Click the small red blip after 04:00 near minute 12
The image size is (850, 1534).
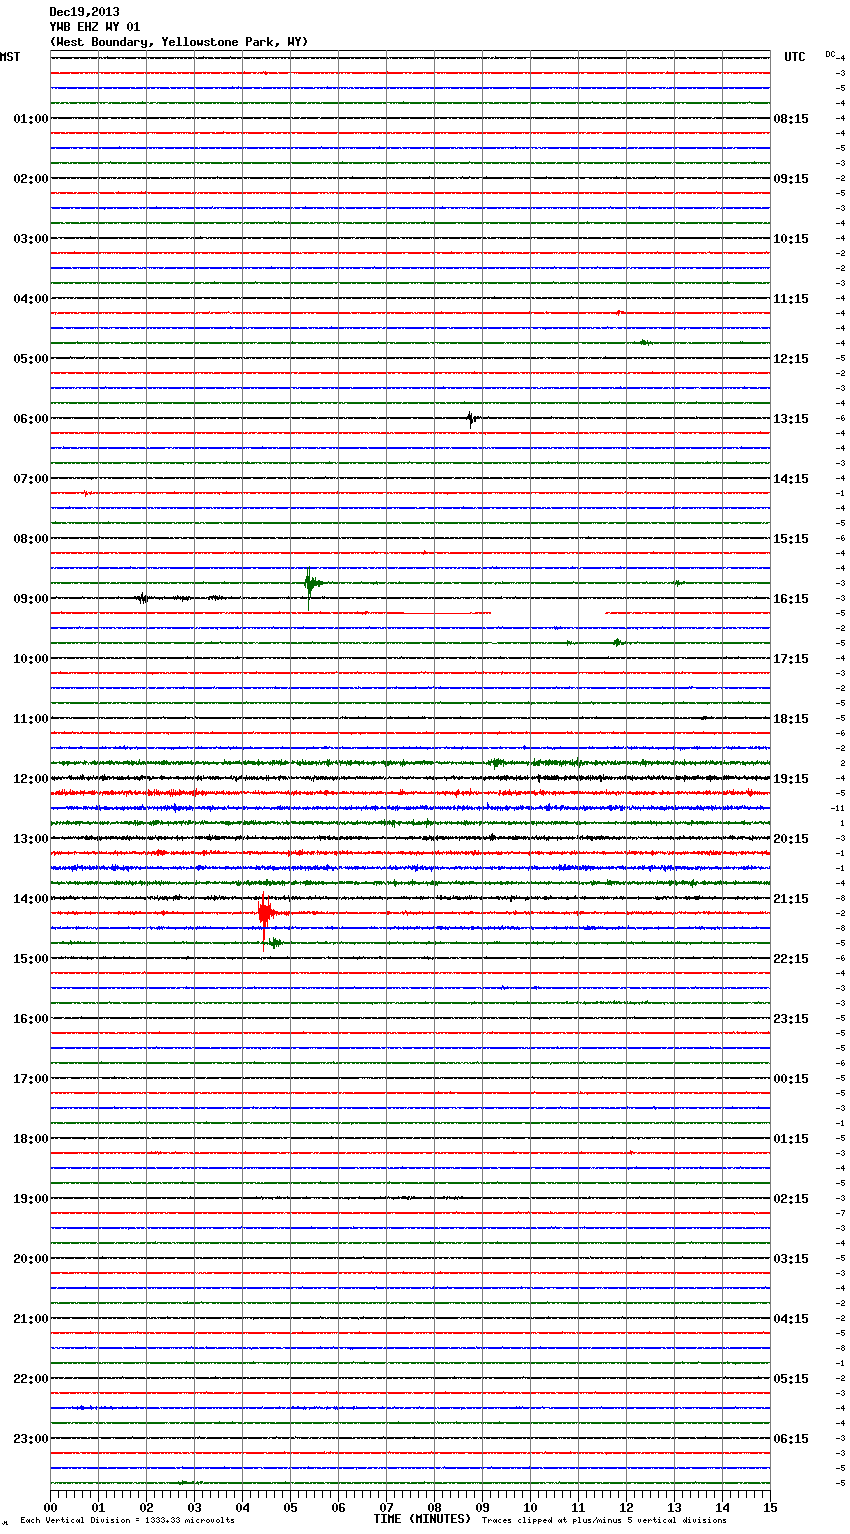[619, 313]
